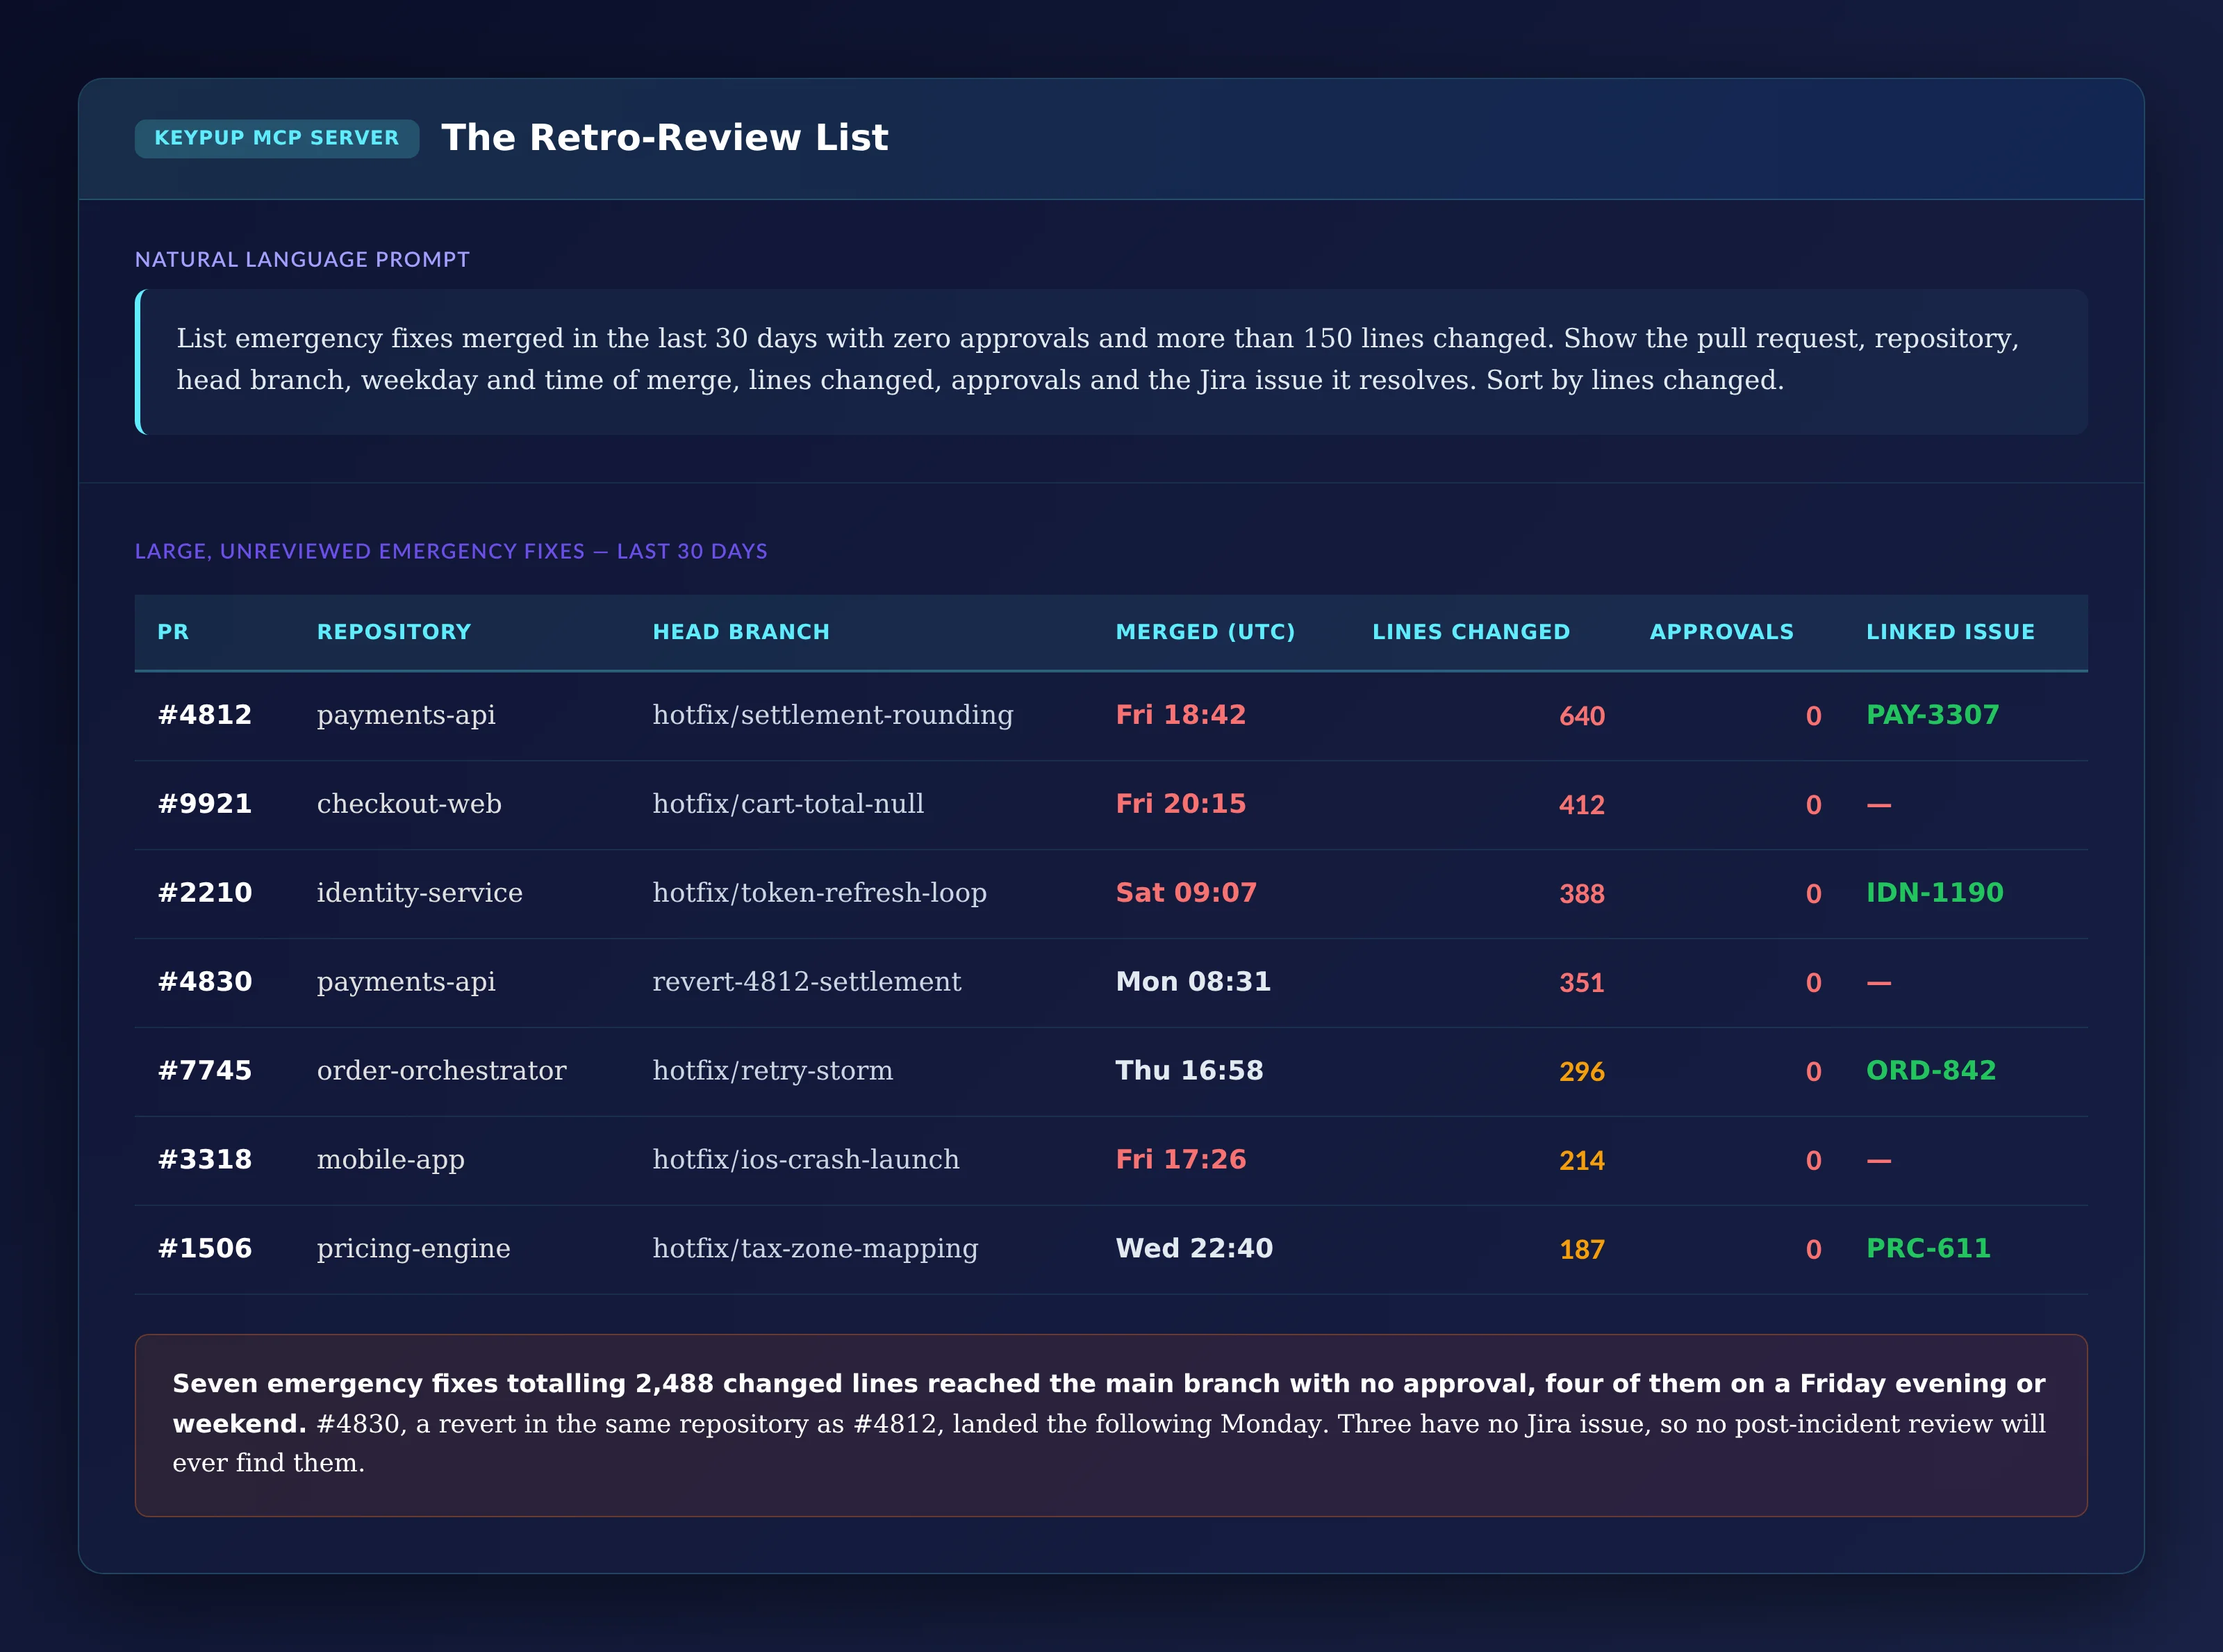Click the Linked Issue column header
This screenshot has height=1652, width=2223.
[x=1950, y=632]
